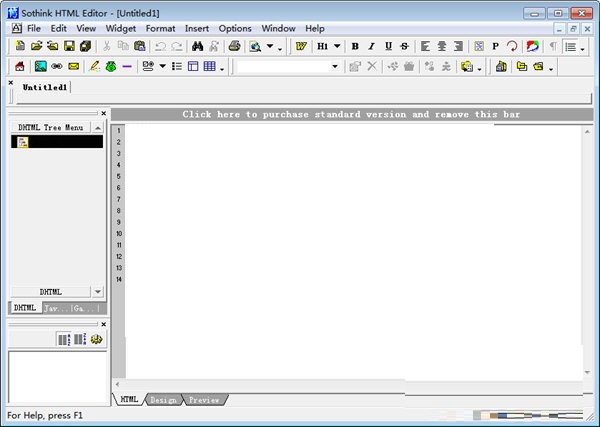Click the red line break arrow icon
Screen dimensions: 600x427
click(512, 46)
